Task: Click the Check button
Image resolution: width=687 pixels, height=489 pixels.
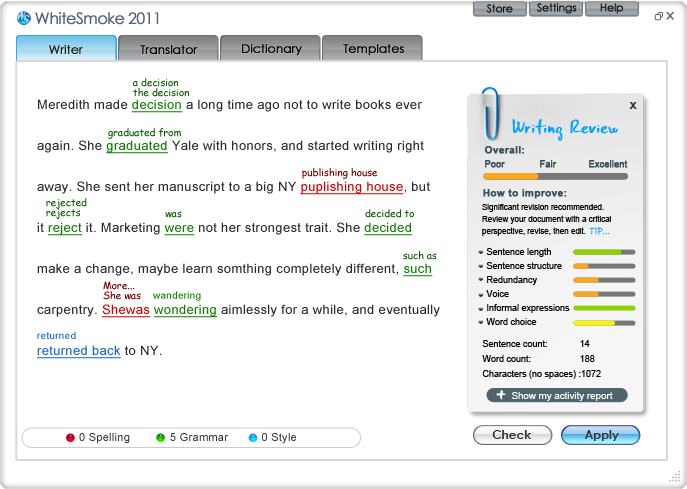Action: (x=512, y=435)
